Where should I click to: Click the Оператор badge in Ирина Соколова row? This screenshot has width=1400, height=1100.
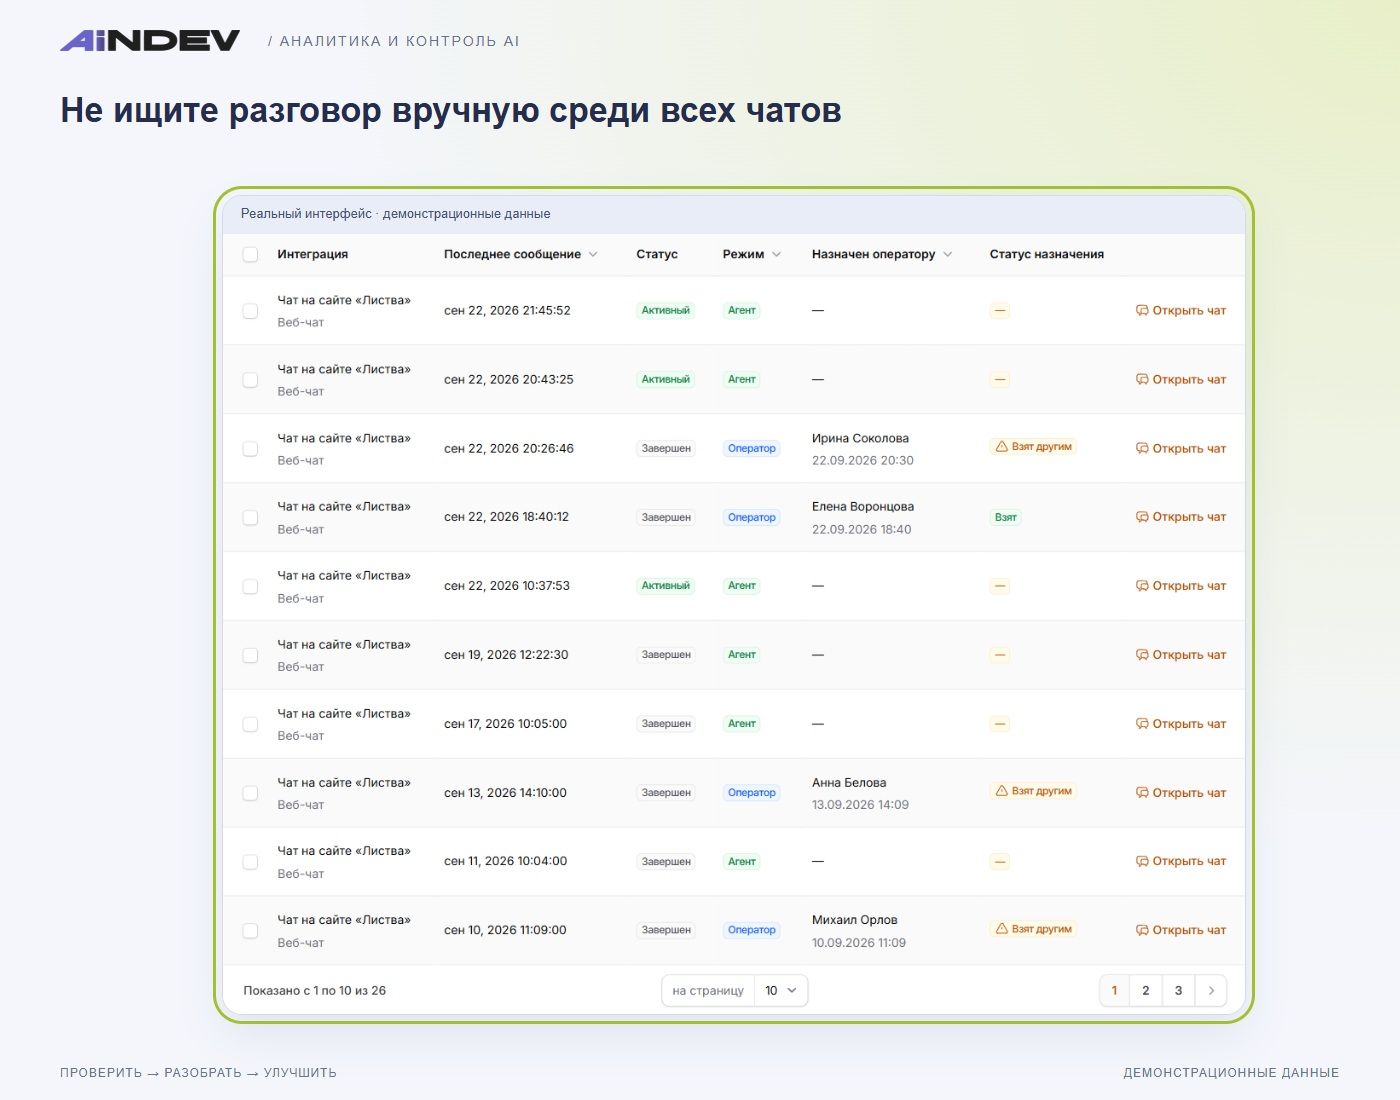(752, 449)
